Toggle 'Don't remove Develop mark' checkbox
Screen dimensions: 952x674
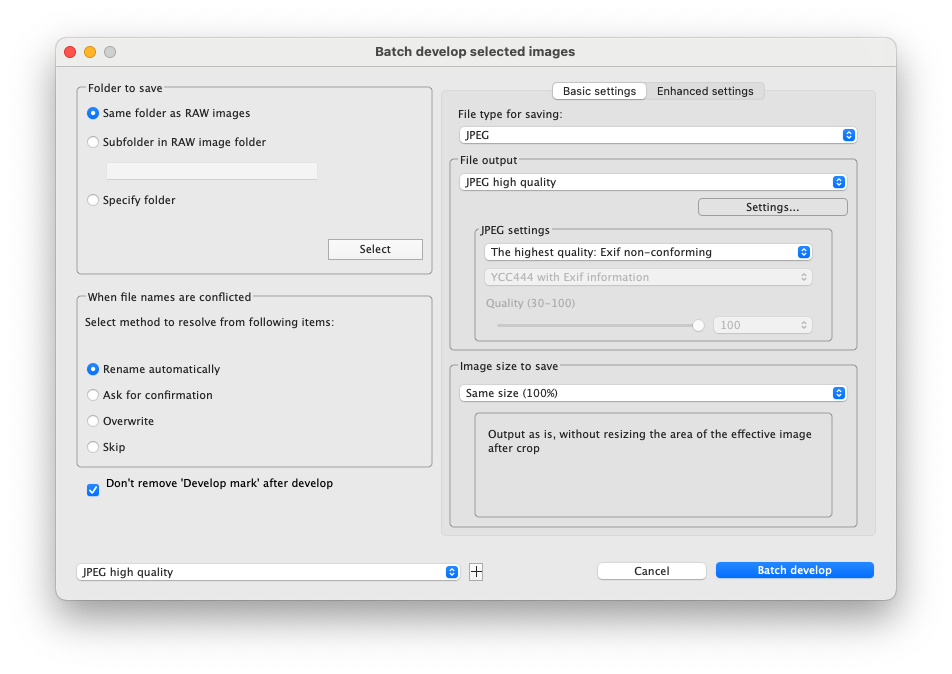[93, 489]
